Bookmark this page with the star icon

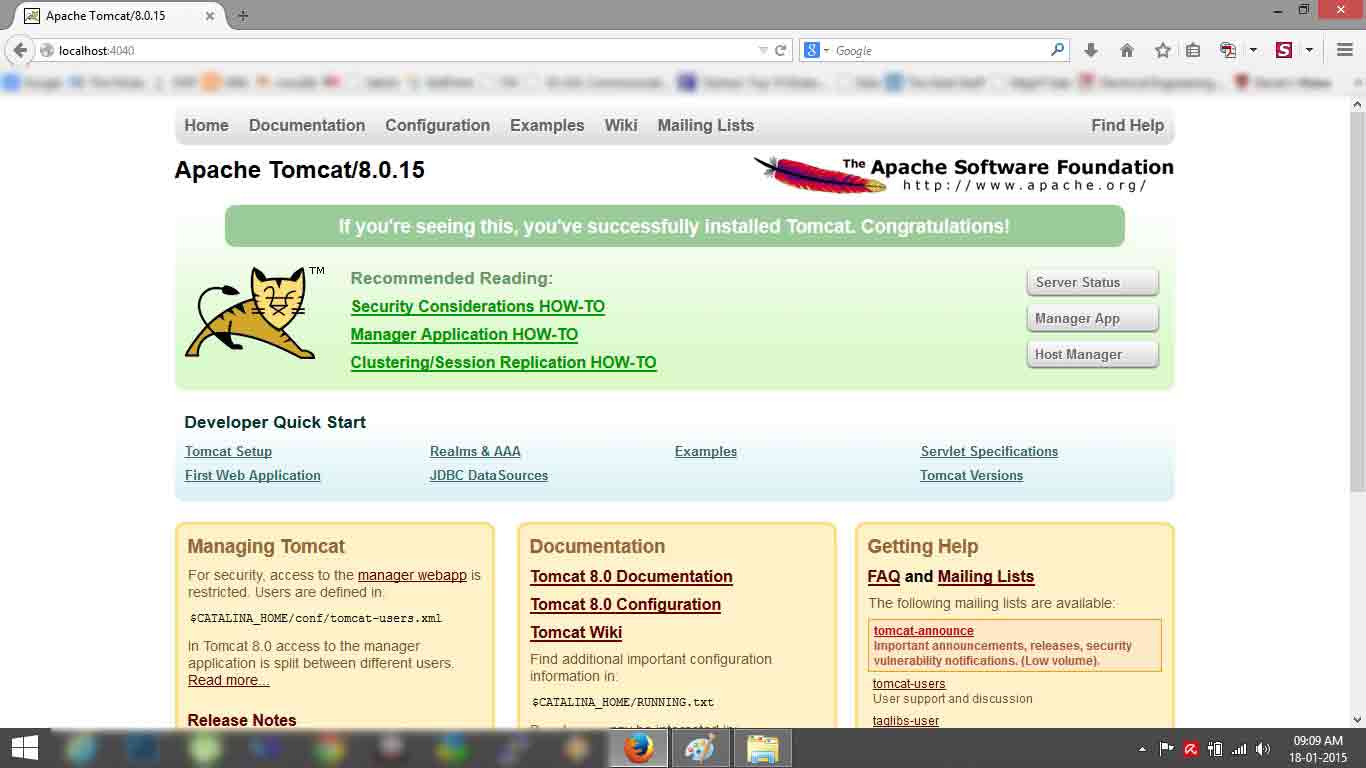tap(1162, 50)
